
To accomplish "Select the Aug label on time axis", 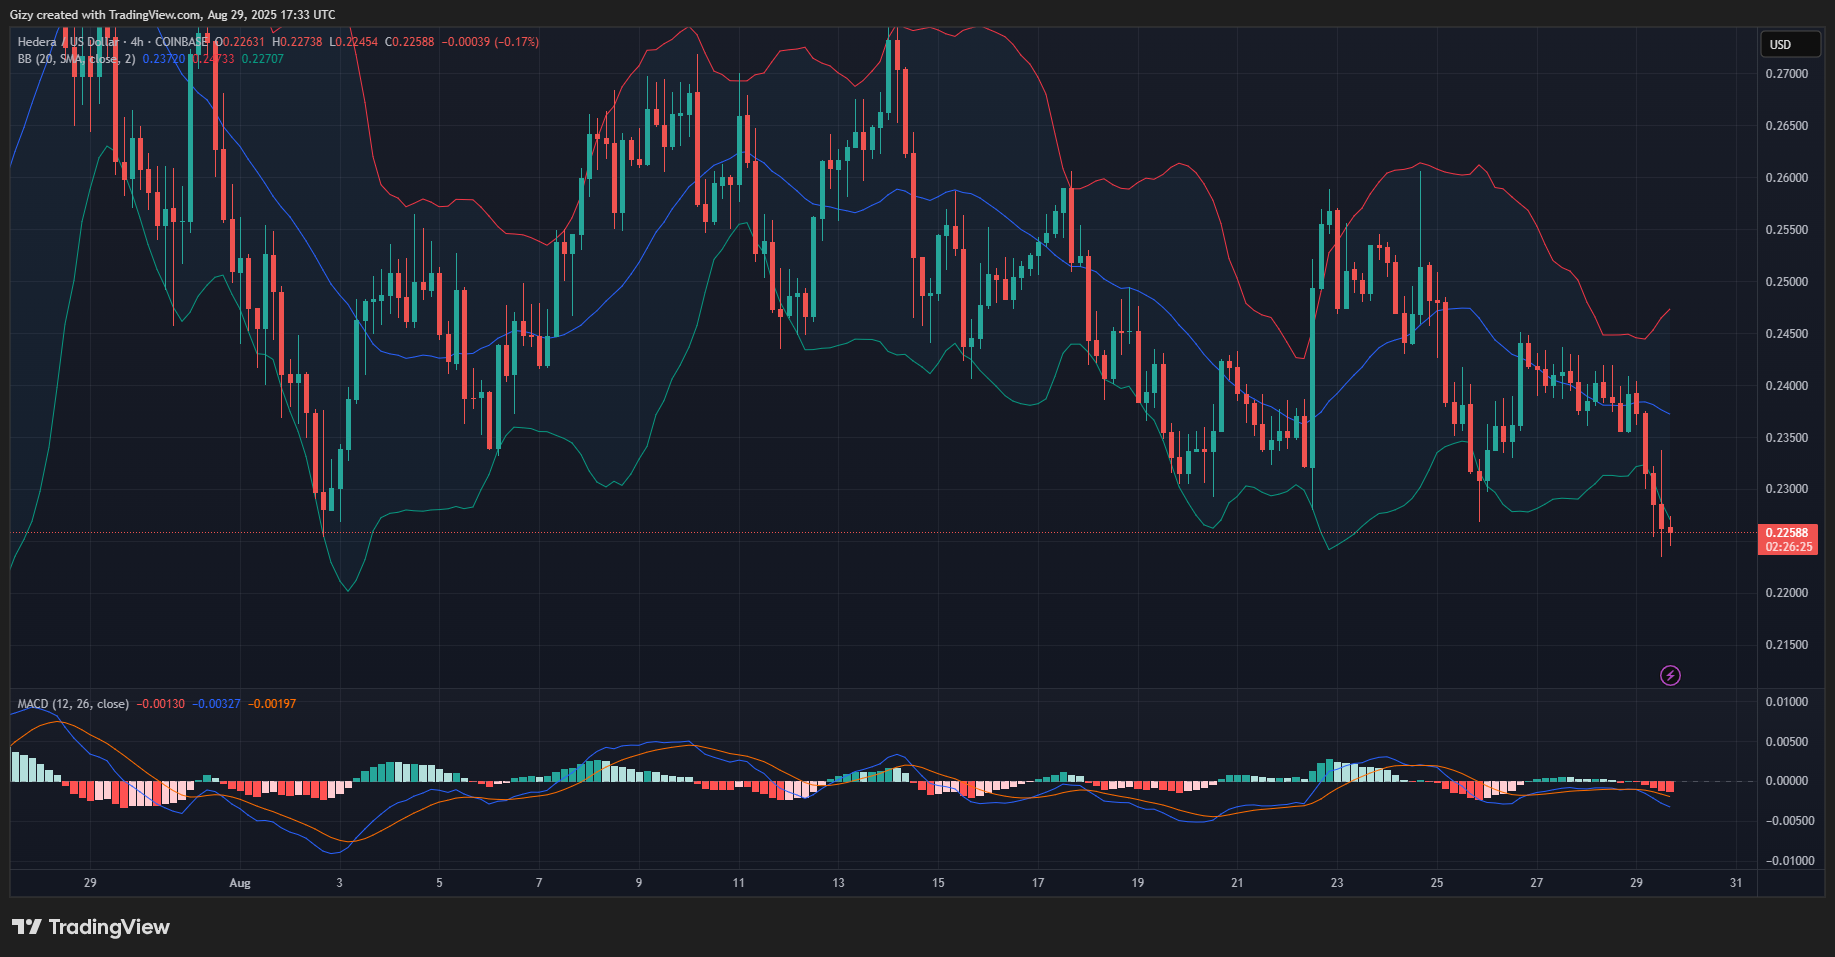I will click(240, 883).
